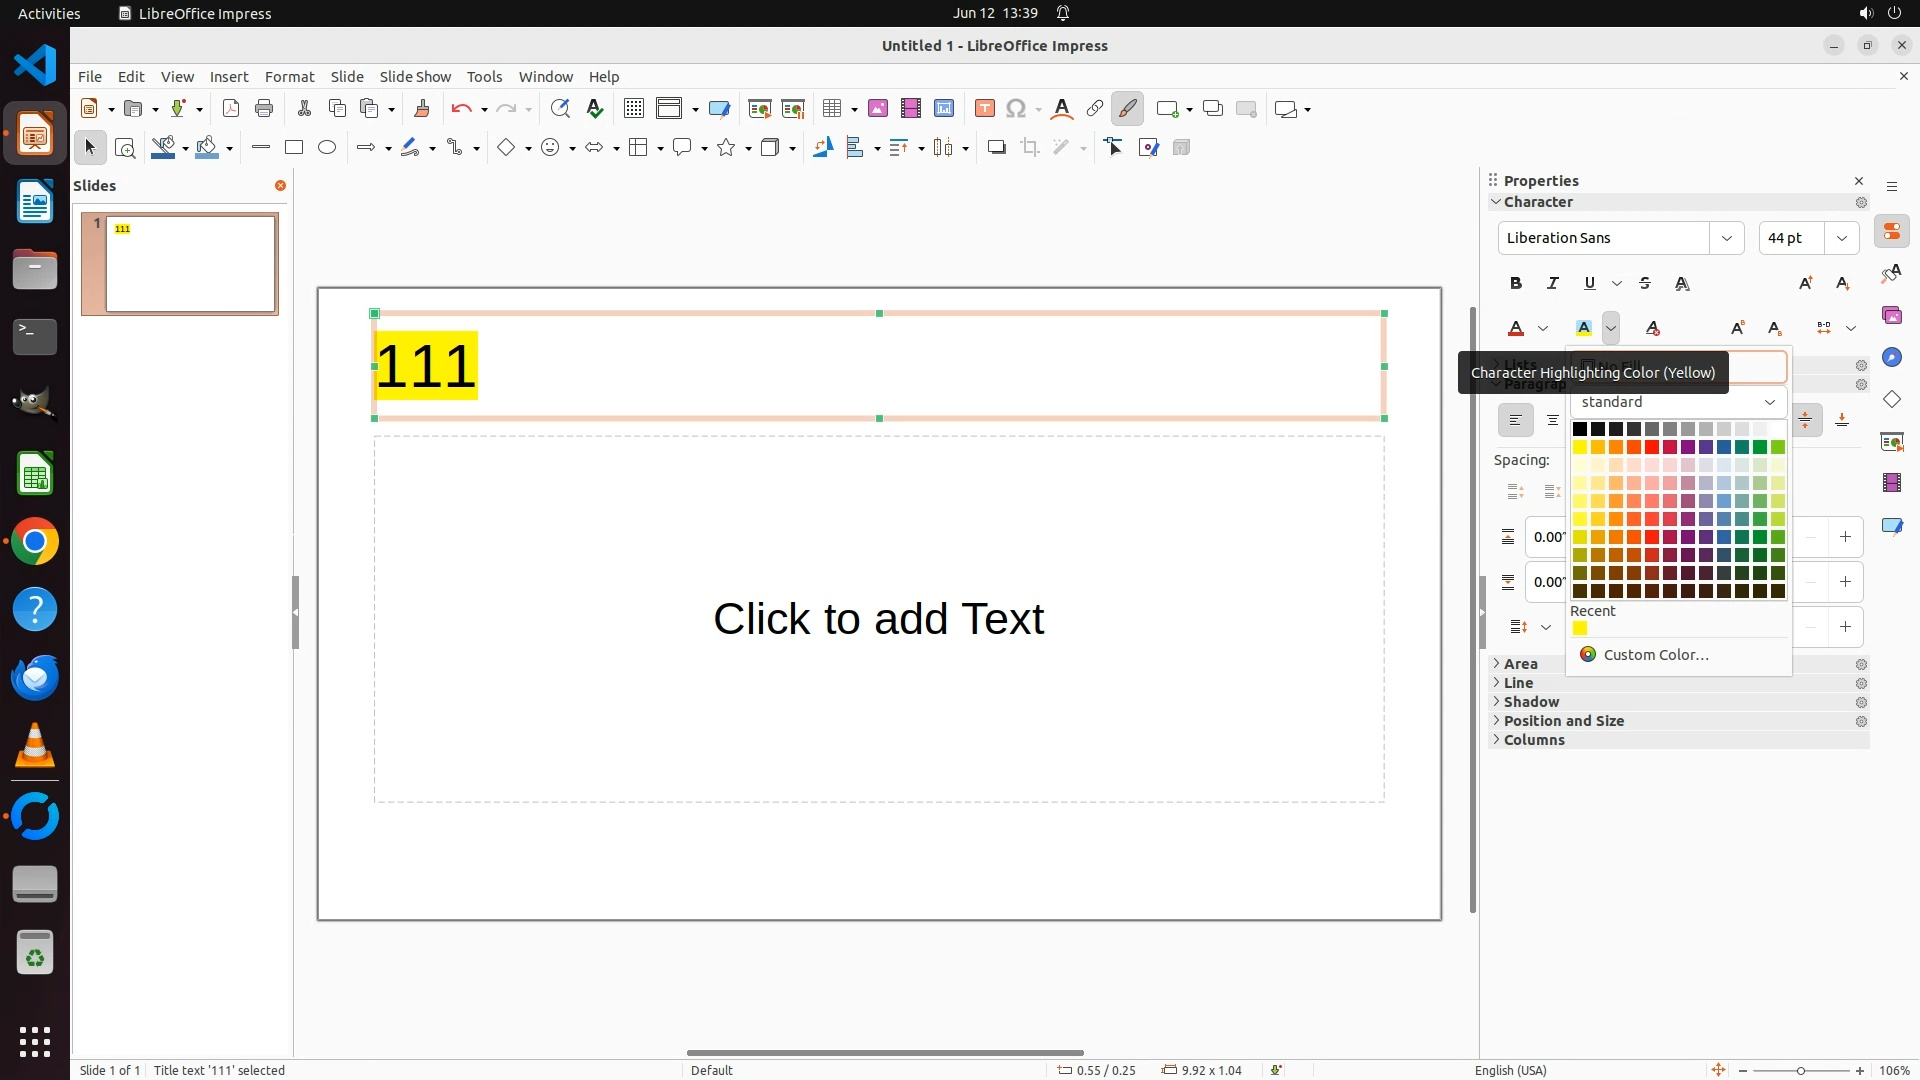The height and width of the screenshot is (1080, 1920).
Task: Click the Crop Image tool
Action: coord(1030,148)
